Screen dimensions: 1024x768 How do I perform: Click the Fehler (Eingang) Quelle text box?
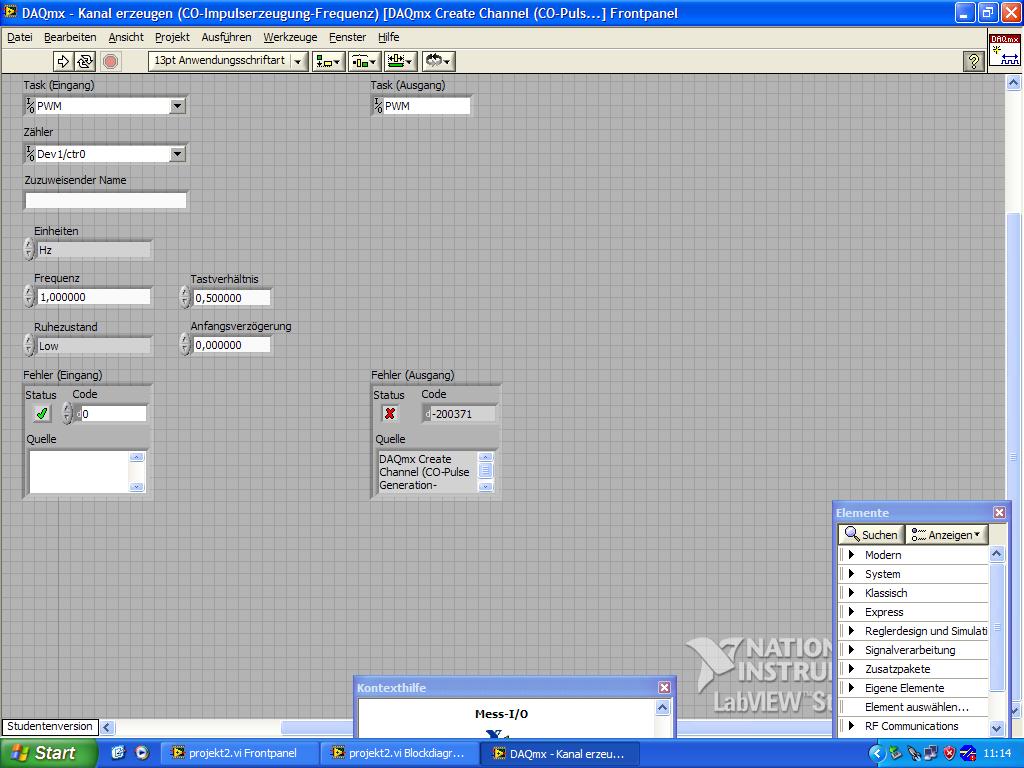pyautogui.click(x=79, y=472)
